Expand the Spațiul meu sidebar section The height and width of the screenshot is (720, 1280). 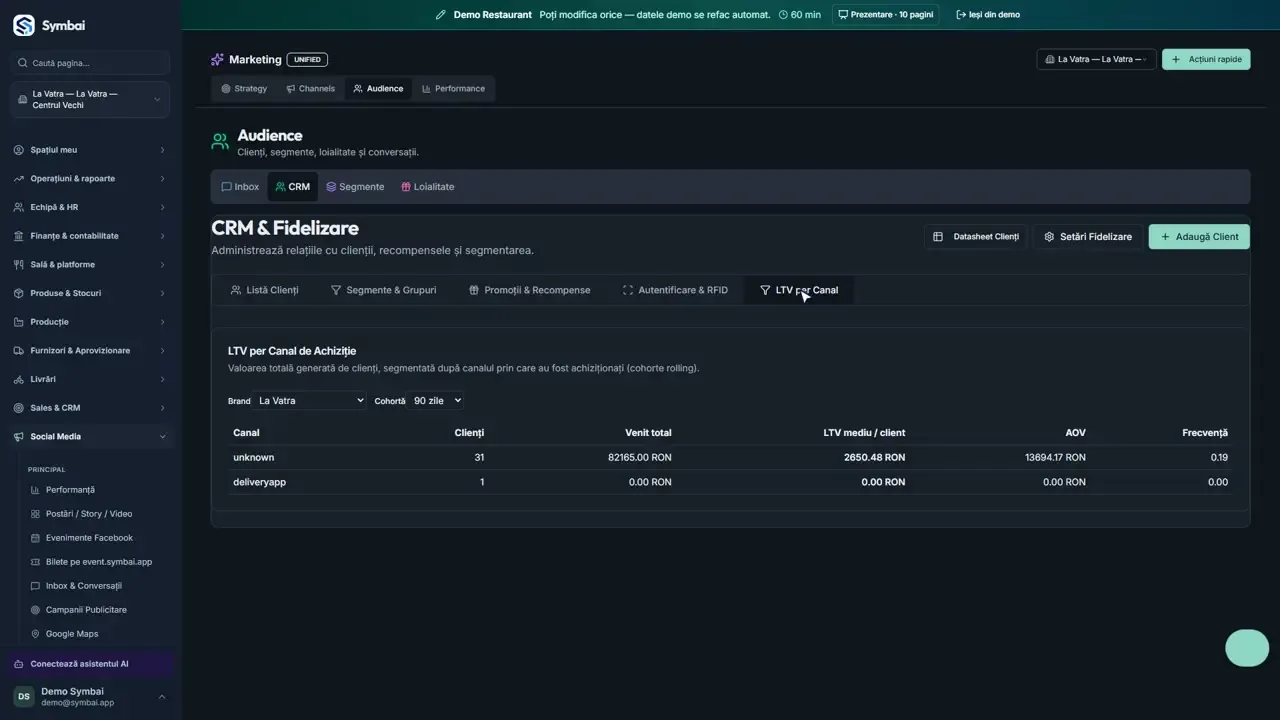pos(90,150)
